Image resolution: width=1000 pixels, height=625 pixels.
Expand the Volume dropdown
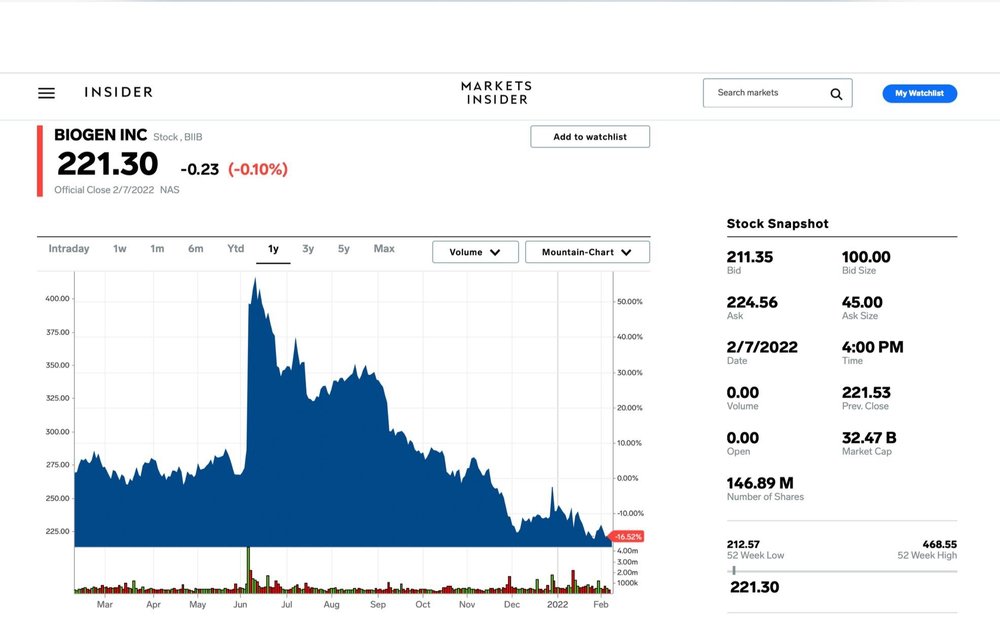475,252
